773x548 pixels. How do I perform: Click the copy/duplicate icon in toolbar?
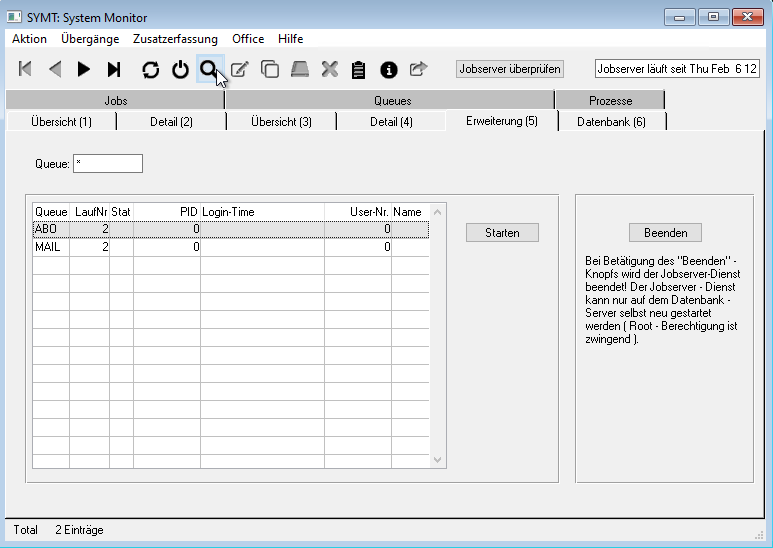pos(270,69)
